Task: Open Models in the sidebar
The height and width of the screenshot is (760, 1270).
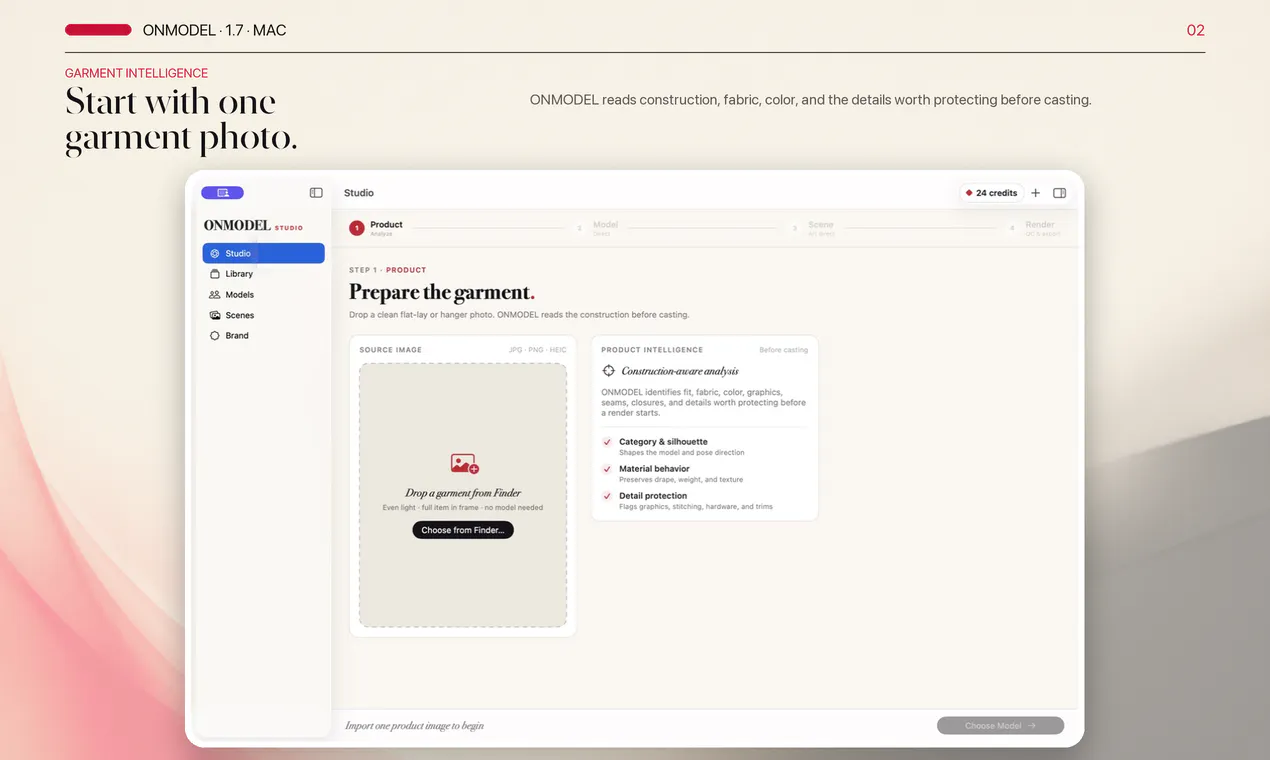Action: pyautogui.click(x=263, y=295)
